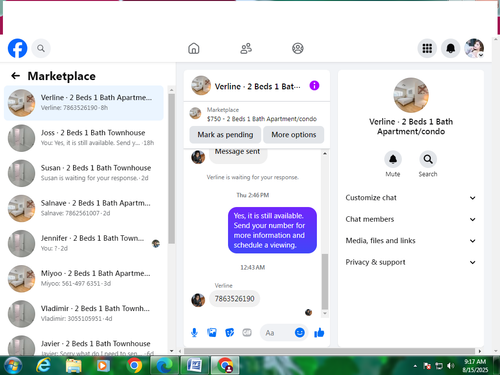This screenshot has width=500, height=375.
Task: Open the Facebook logo home link
Action: point(17,48)
